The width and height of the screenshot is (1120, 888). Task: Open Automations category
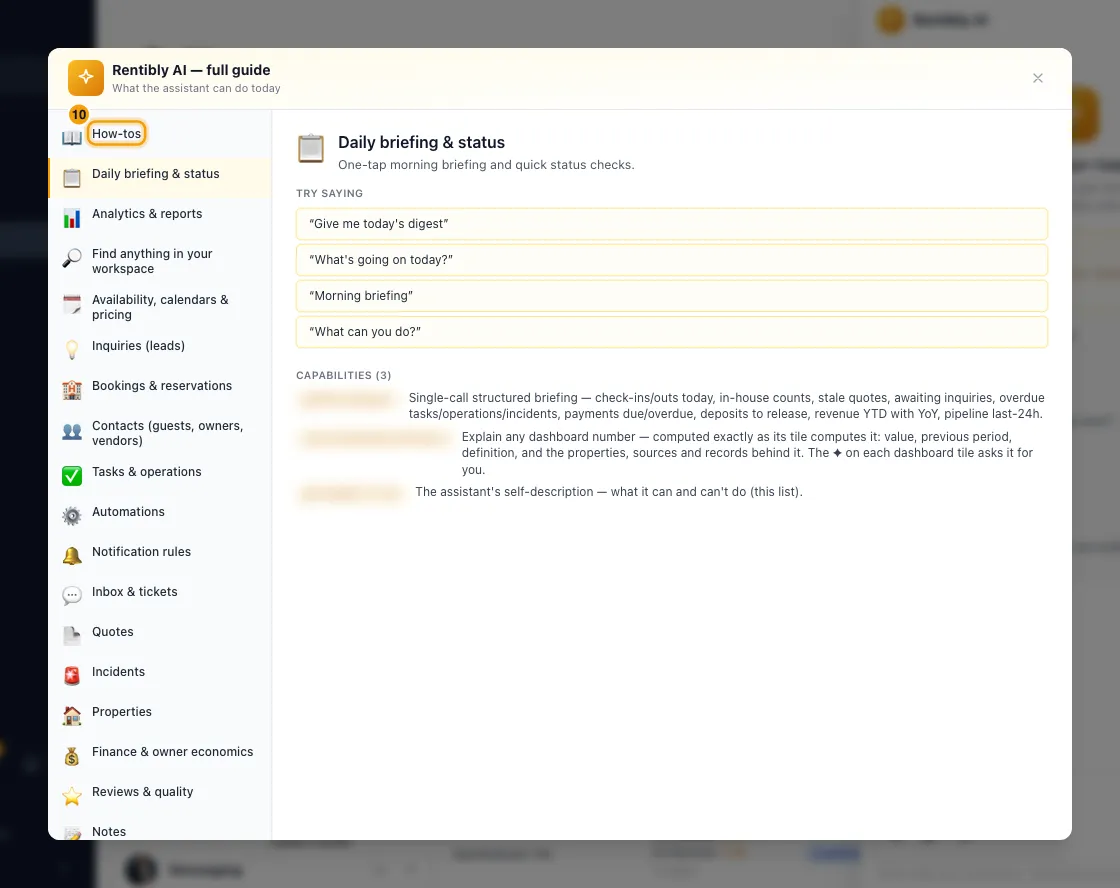pos(160,515)
